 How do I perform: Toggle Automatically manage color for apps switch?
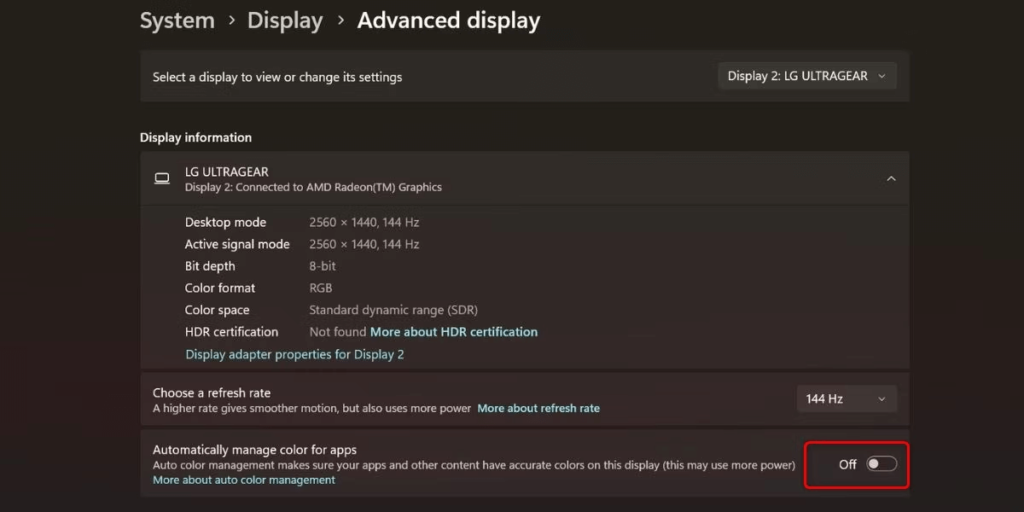881,464
